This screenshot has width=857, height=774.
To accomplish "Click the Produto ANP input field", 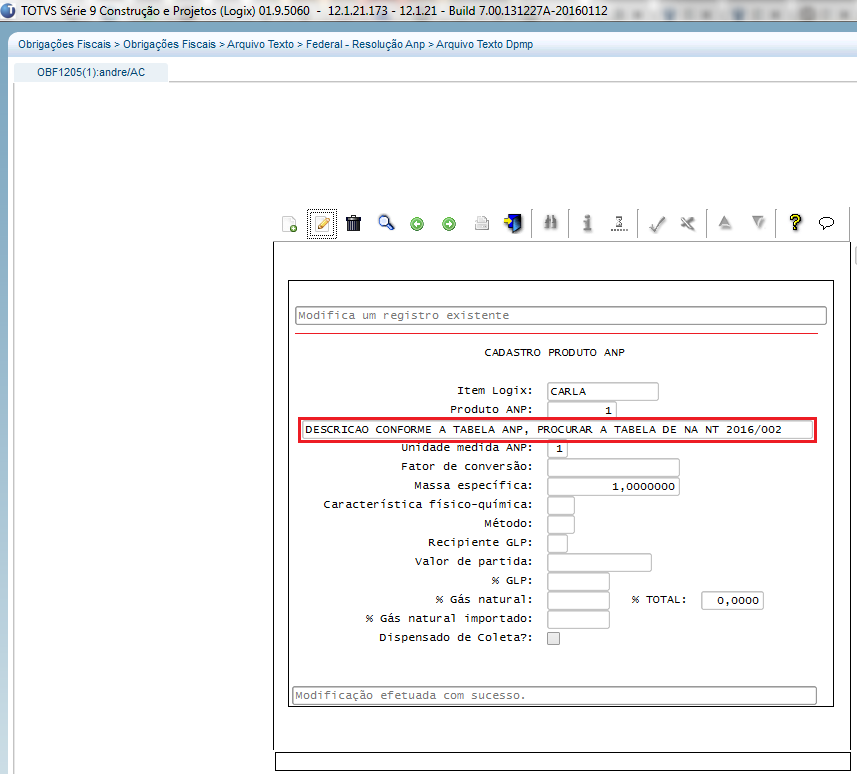I will (582, 410).
